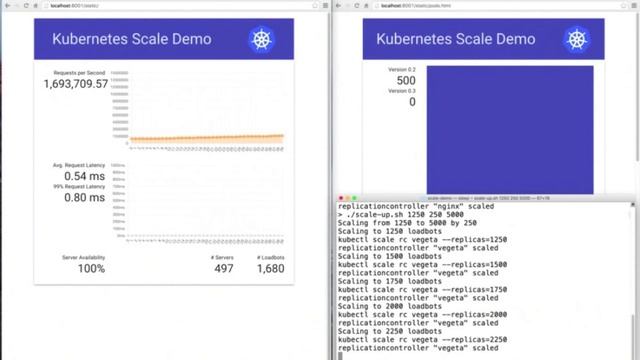Click the Kubernetes wheel logo in left dashboard
Screen dimensions: 640x360
[x=262, y=40]
